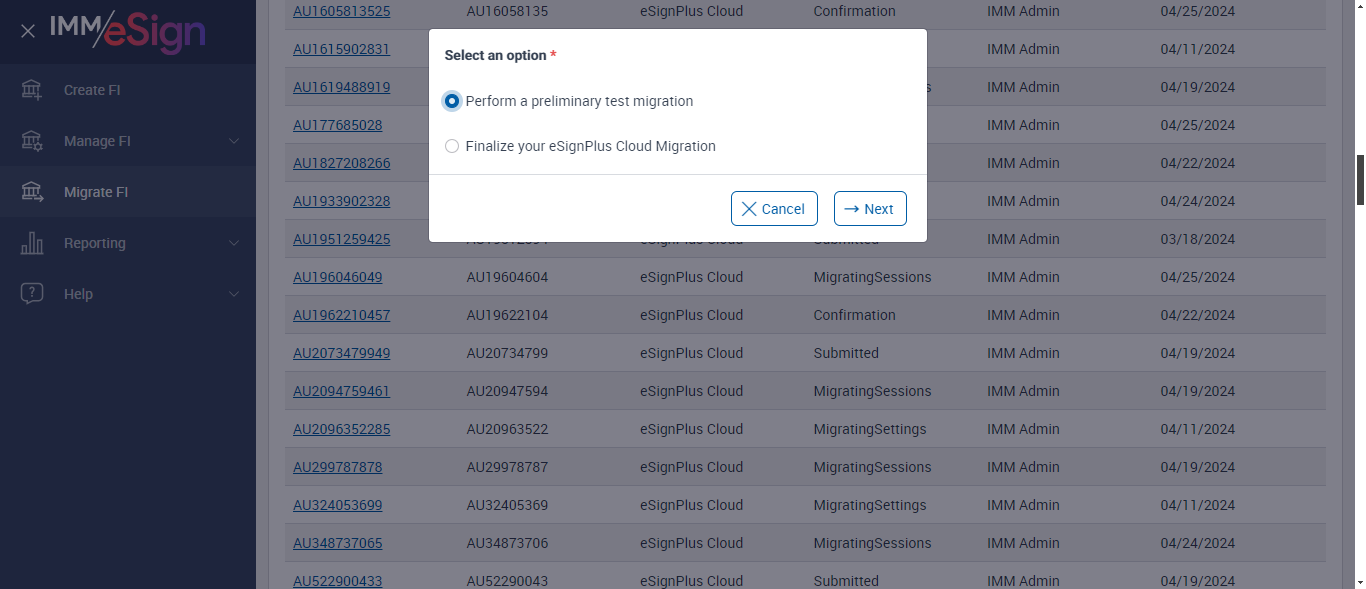
Task: Expand the Help submenu chevron
Action: (x=234, y=294)
